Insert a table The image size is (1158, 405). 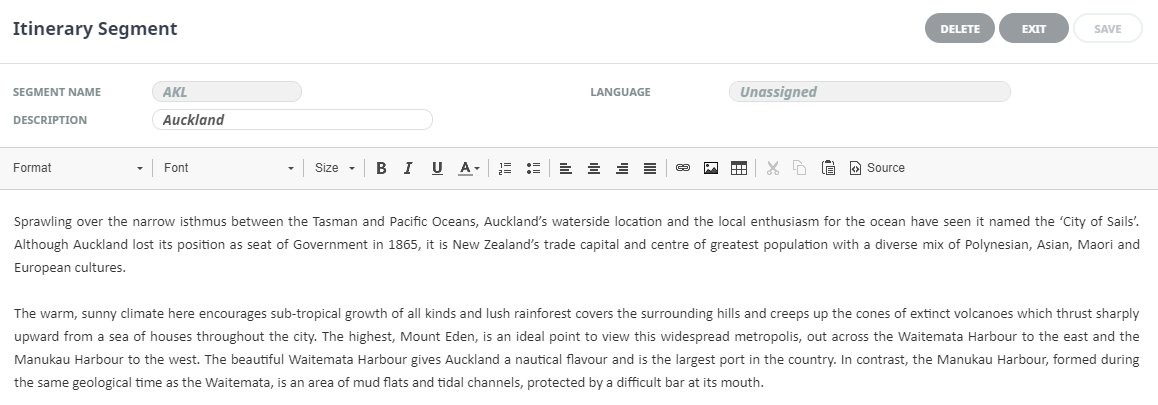[739, 169]
